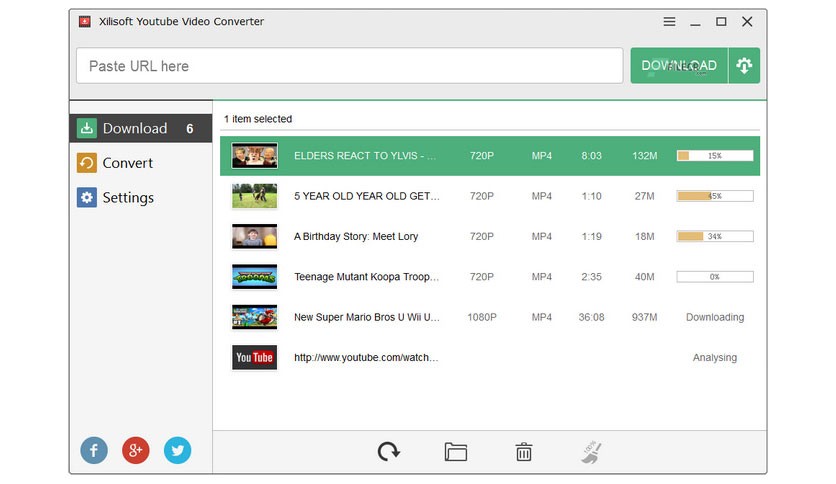The image size is (836, 484).
Task: Click the green Download sidebar icon
Action: [86, 128]
